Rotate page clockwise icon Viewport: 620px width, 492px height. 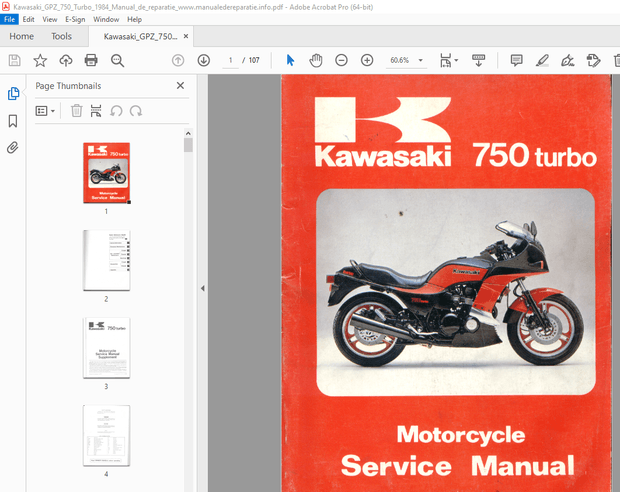136,111
